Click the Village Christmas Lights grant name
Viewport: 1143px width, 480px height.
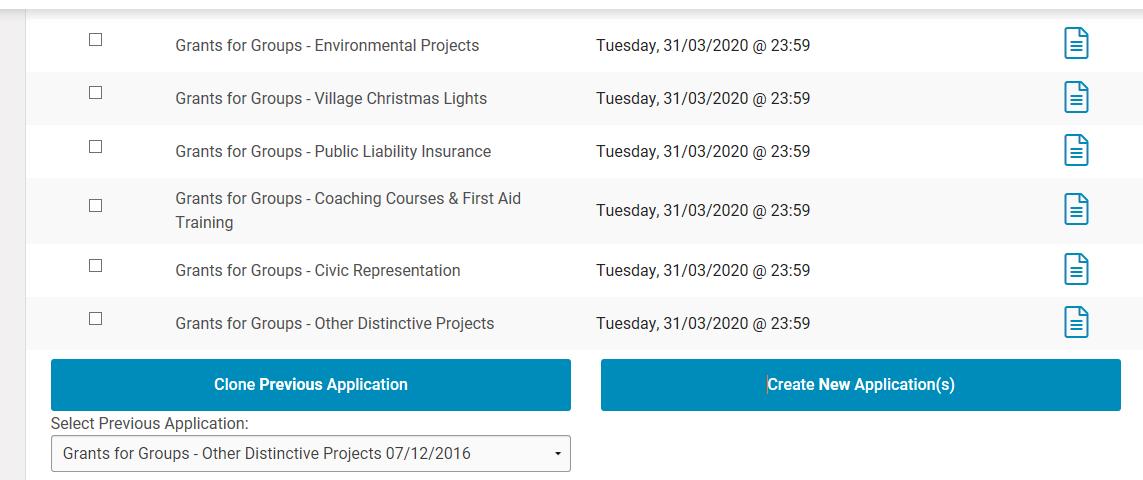[331, 99]
